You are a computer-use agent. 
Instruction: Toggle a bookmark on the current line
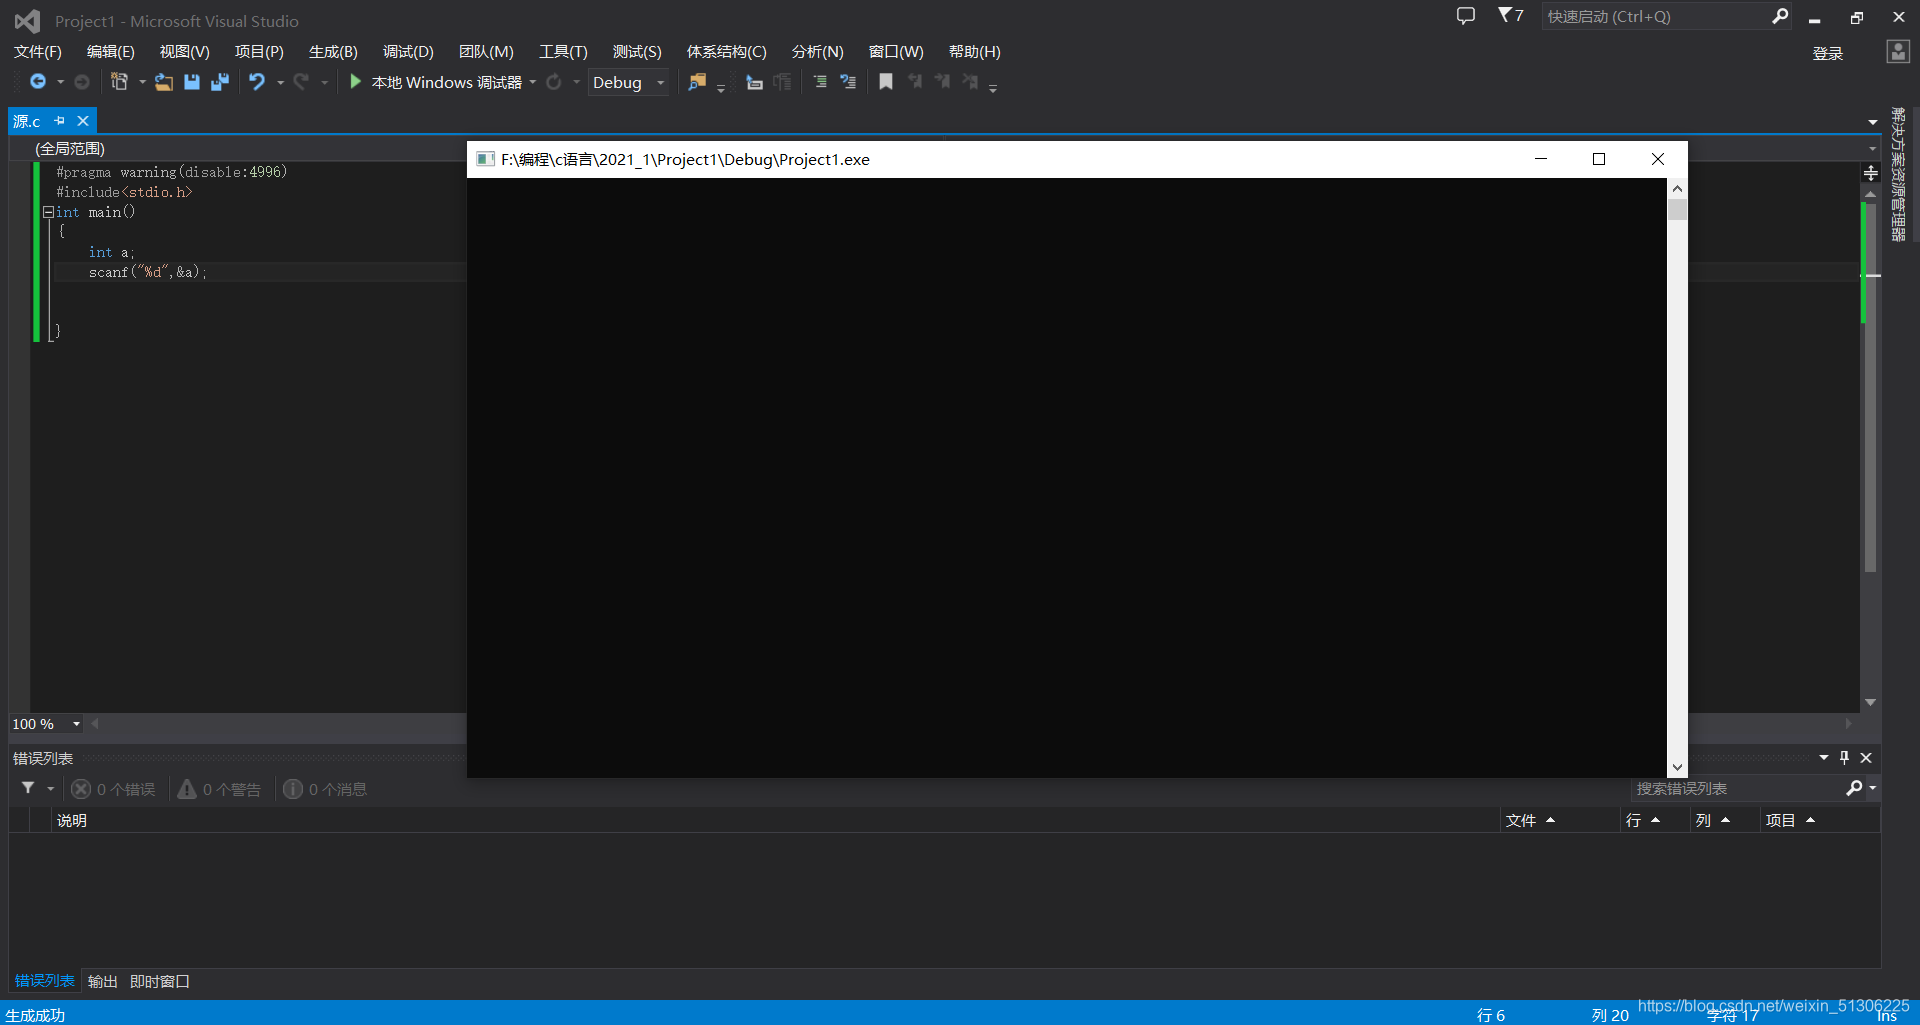886,82
